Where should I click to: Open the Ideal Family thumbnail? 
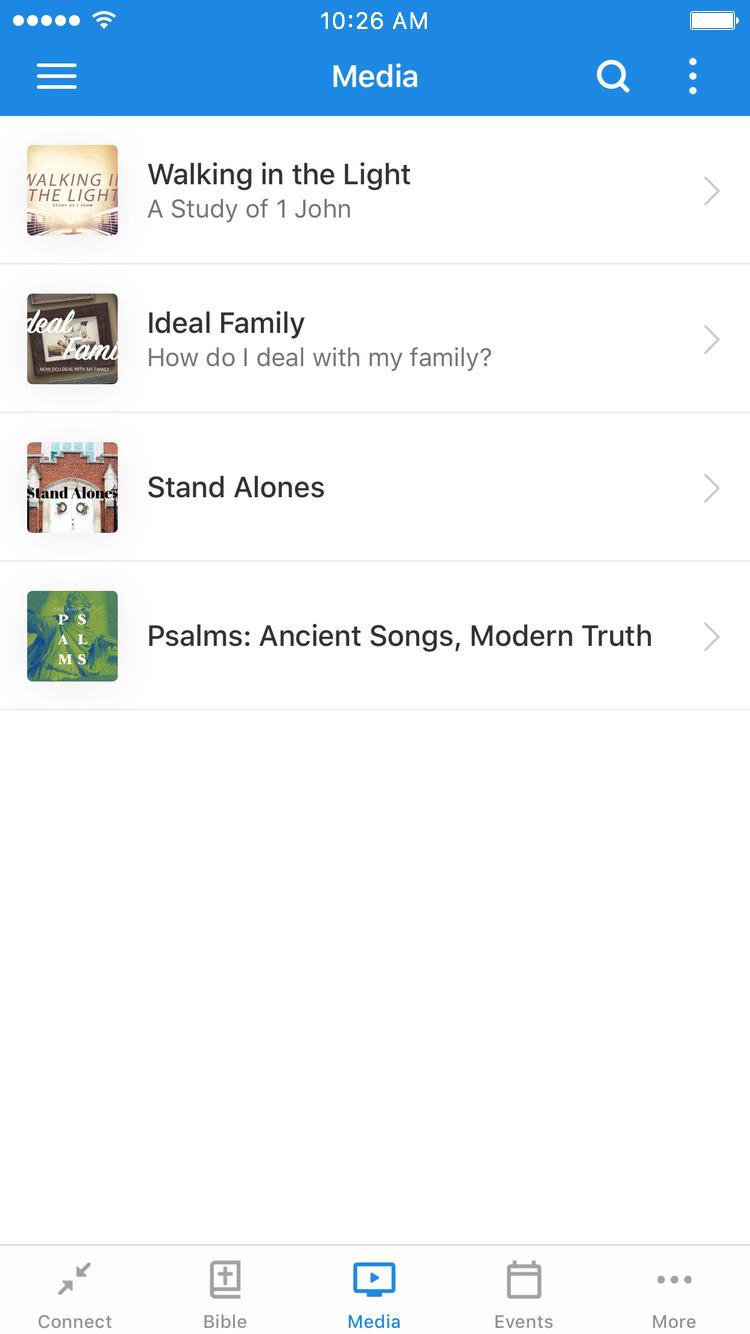point(72,339)
